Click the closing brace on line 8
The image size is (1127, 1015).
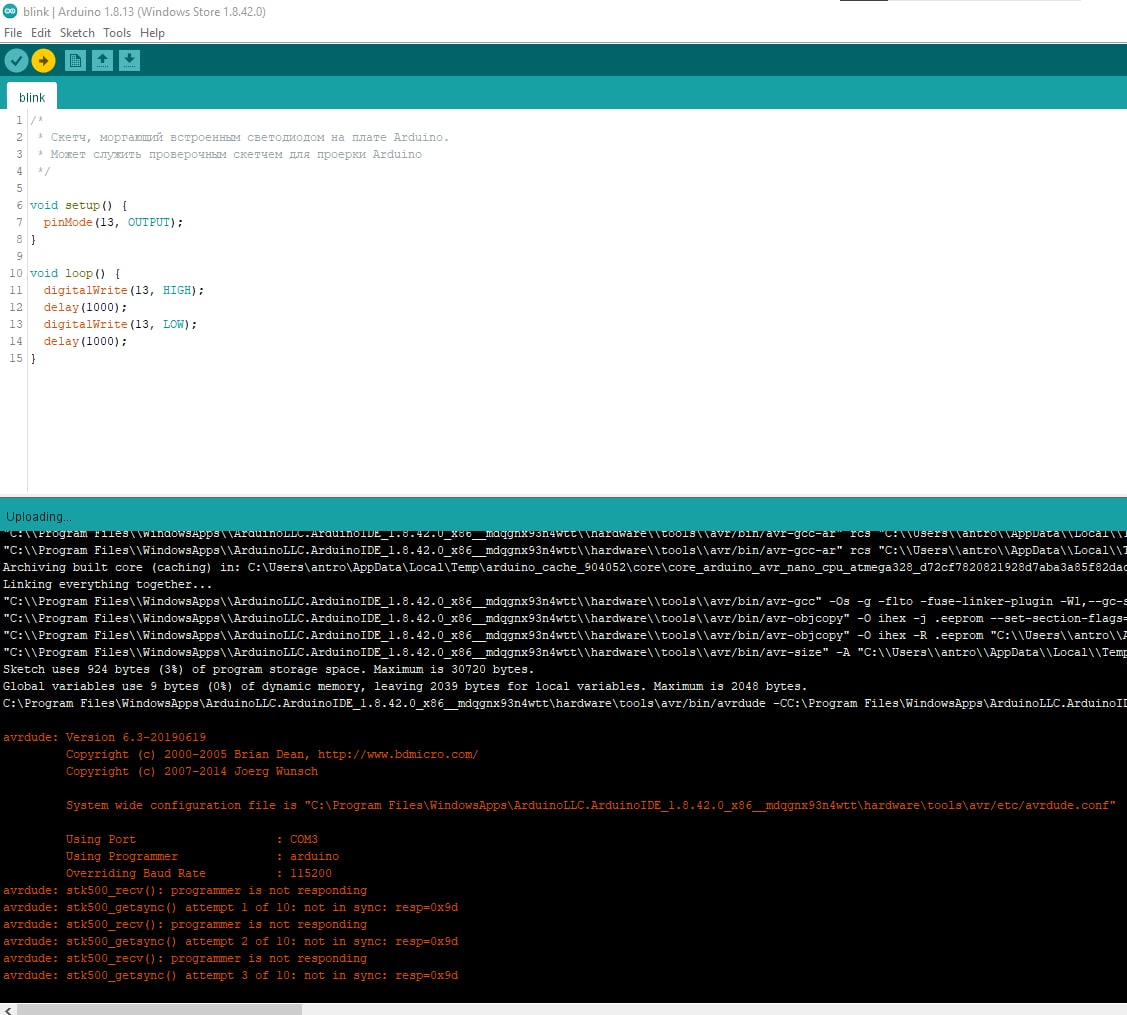[33, 239]
